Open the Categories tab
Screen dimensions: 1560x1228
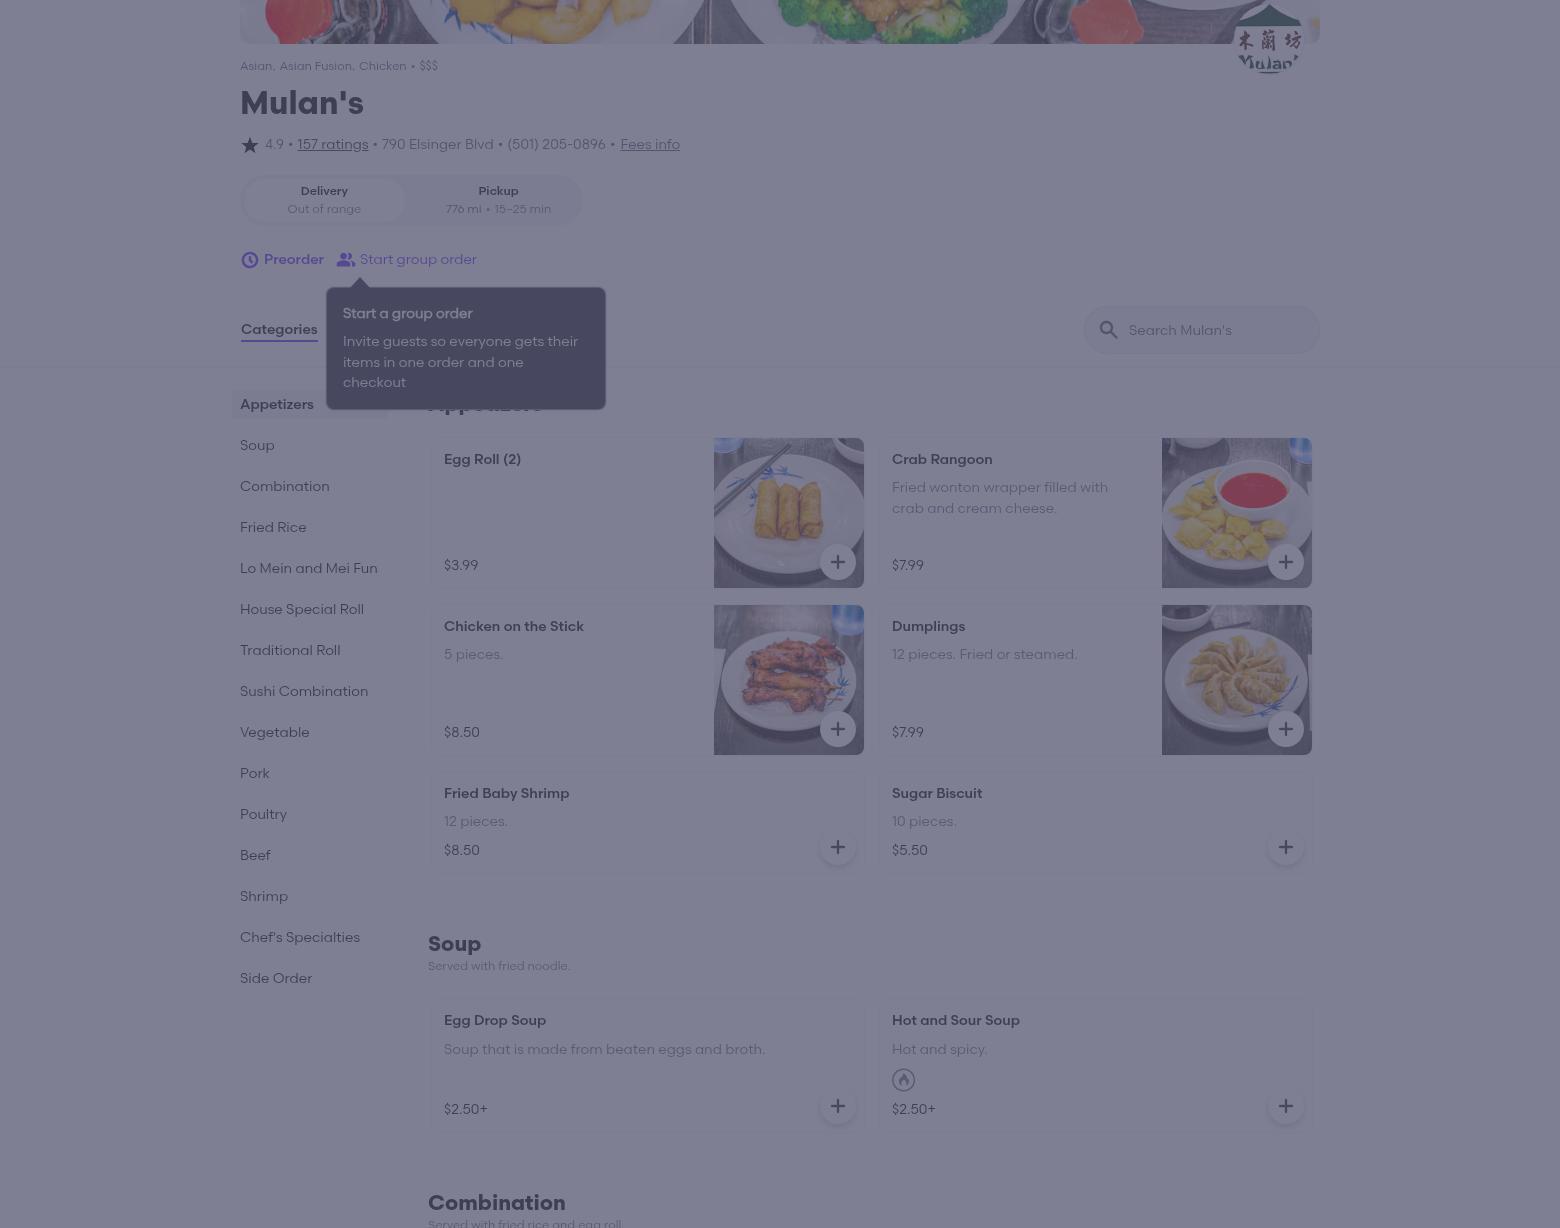coord(279,329)
